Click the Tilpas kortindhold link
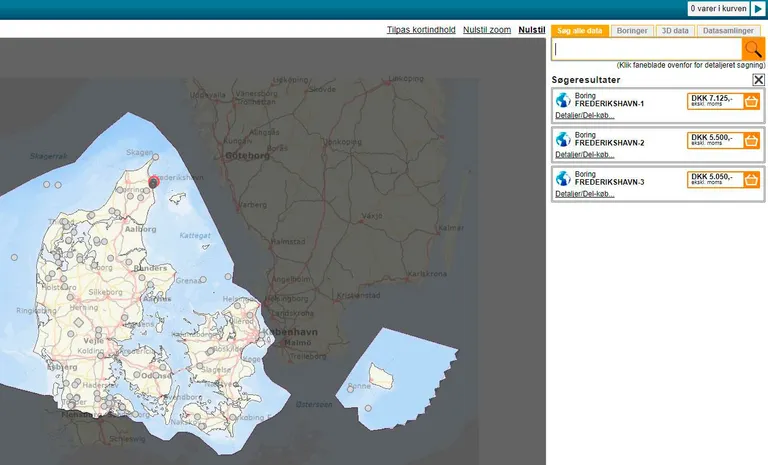Image resolution: width=768 pixels, height=465 pixels. point(421,30)
